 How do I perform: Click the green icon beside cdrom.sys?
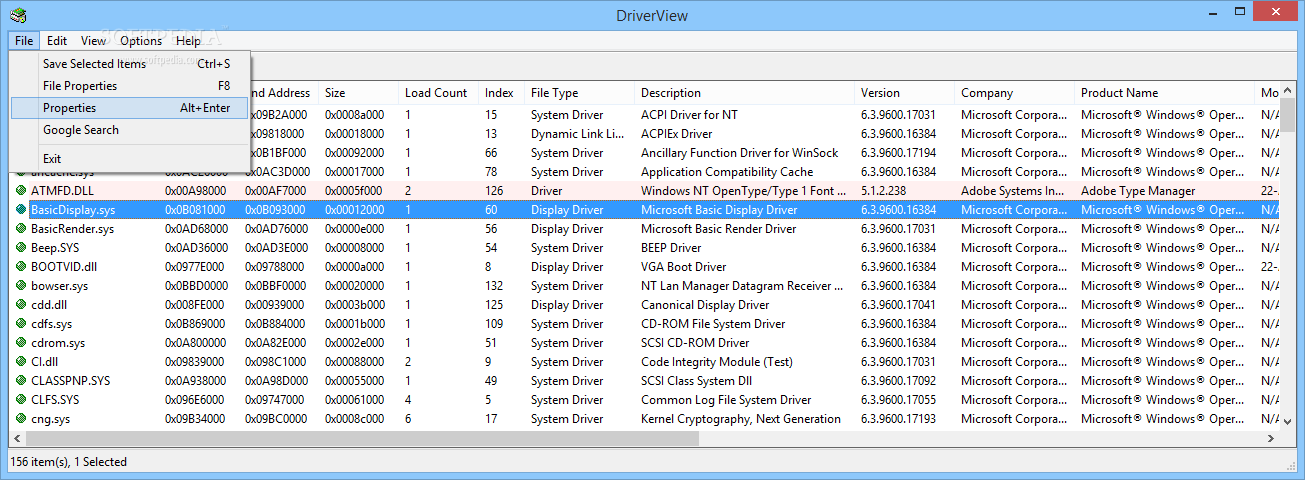(21, 343)
